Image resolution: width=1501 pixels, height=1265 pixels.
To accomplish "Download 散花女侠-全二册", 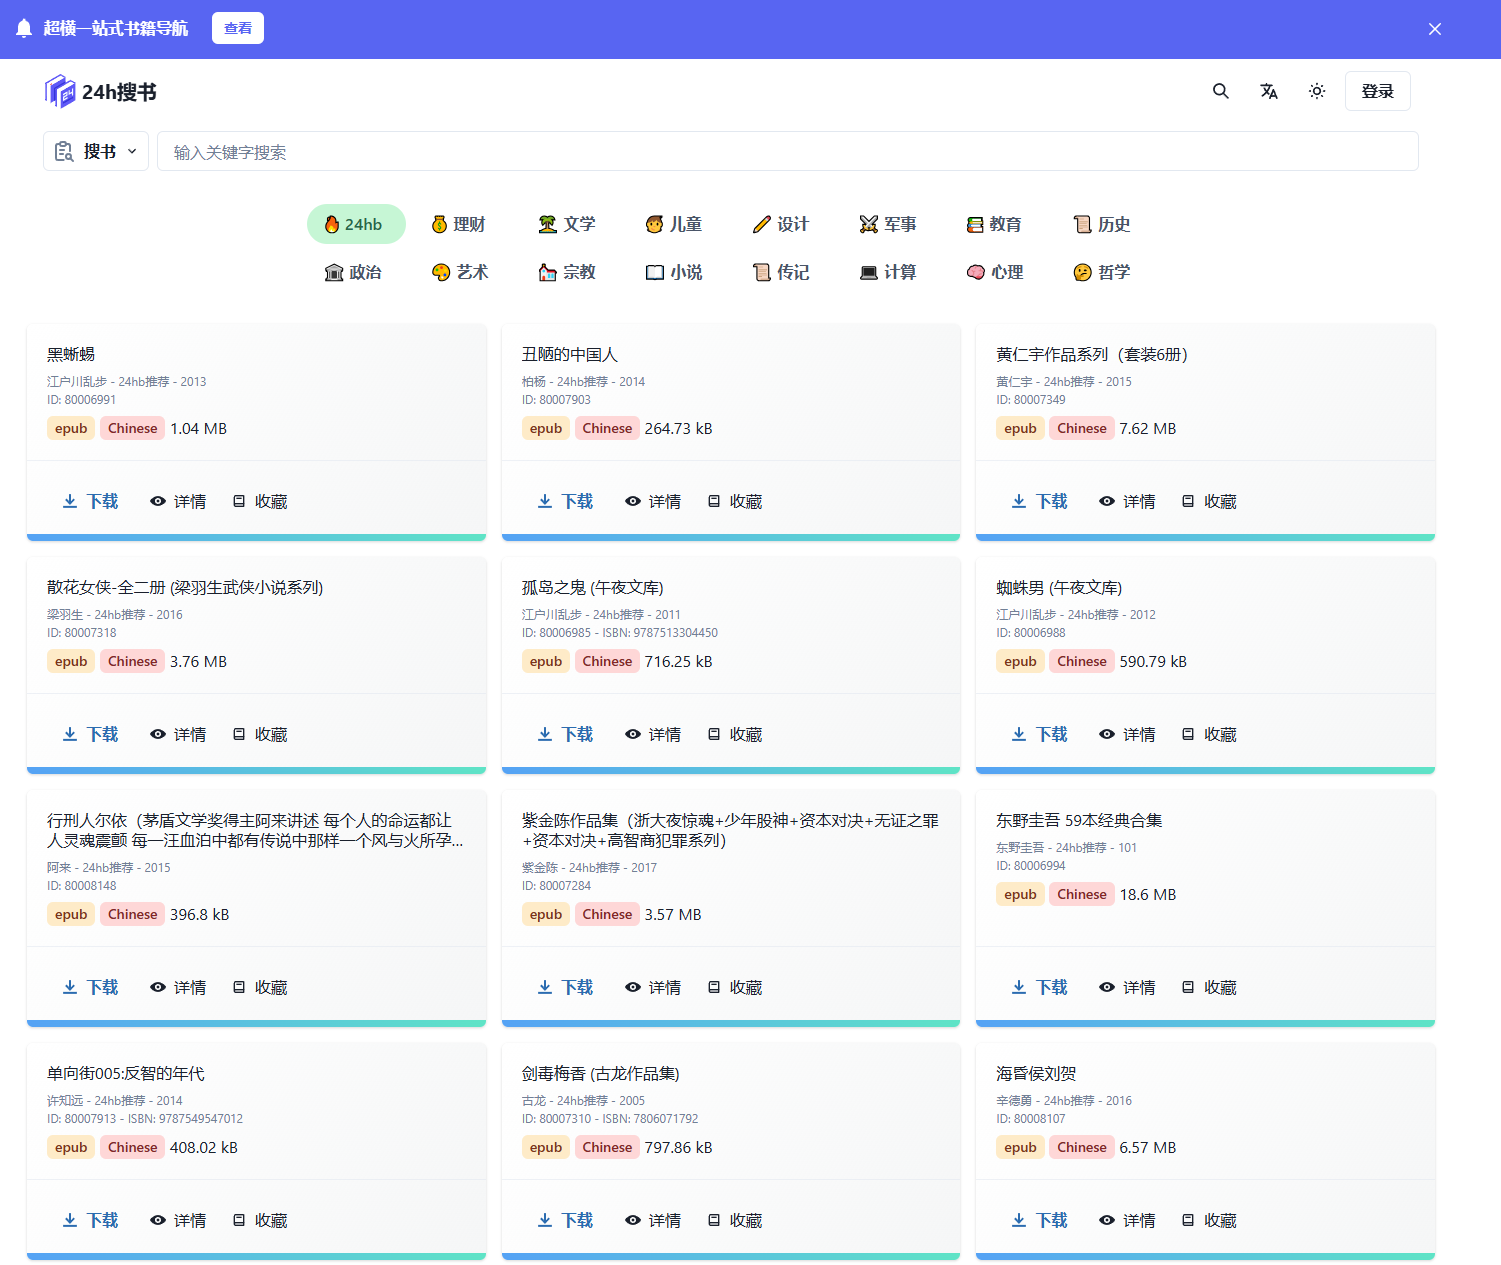I will coord(91,734).
